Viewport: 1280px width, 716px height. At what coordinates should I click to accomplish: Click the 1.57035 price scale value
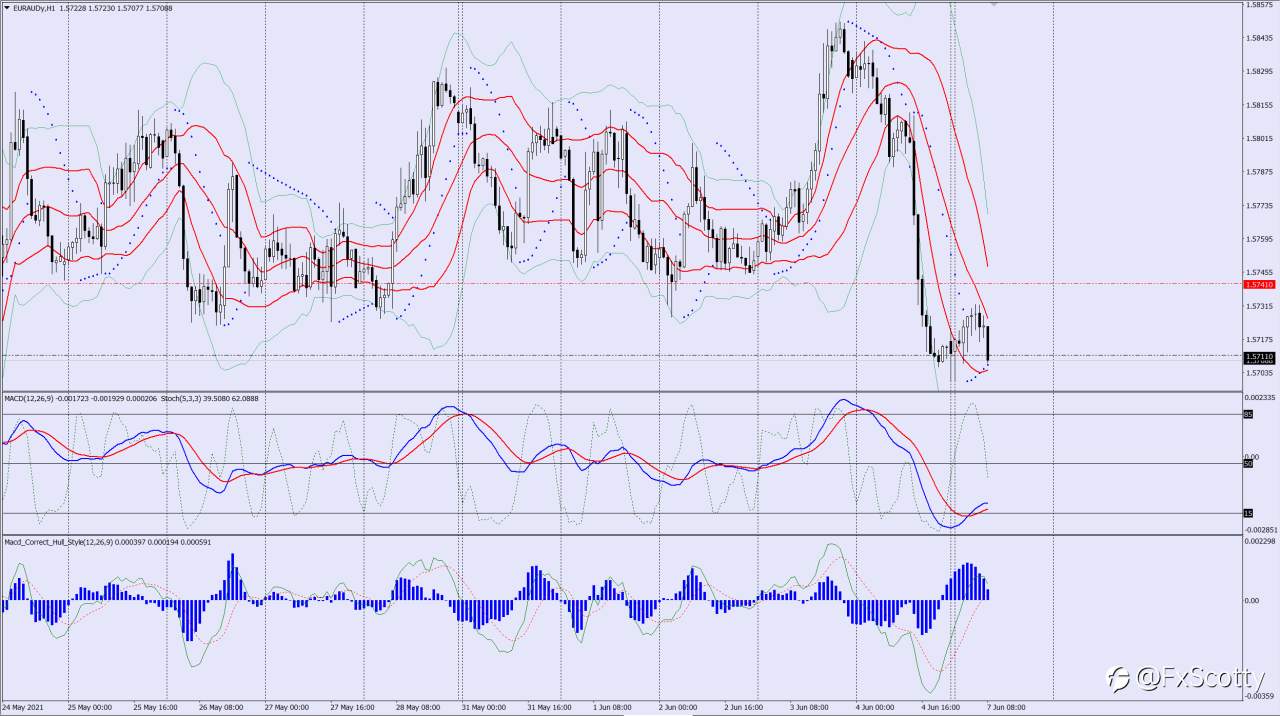[1259, 373]
